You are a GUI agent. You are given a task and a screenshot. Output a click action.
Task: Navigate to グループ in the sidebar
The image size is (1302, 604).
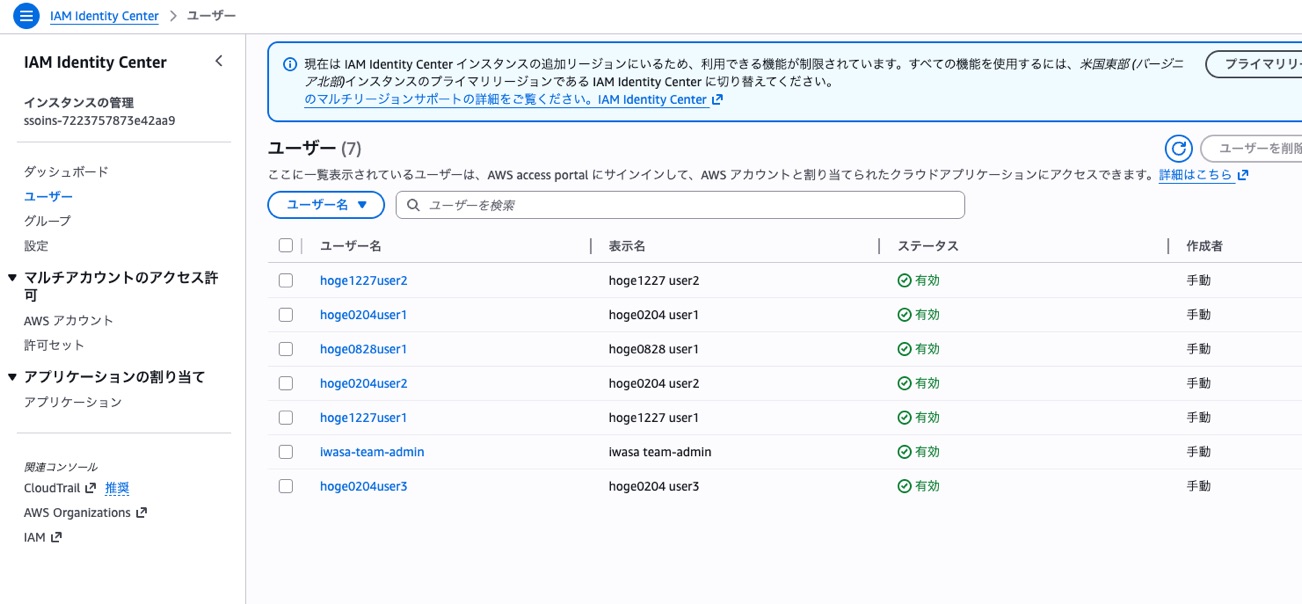(42, 220)
